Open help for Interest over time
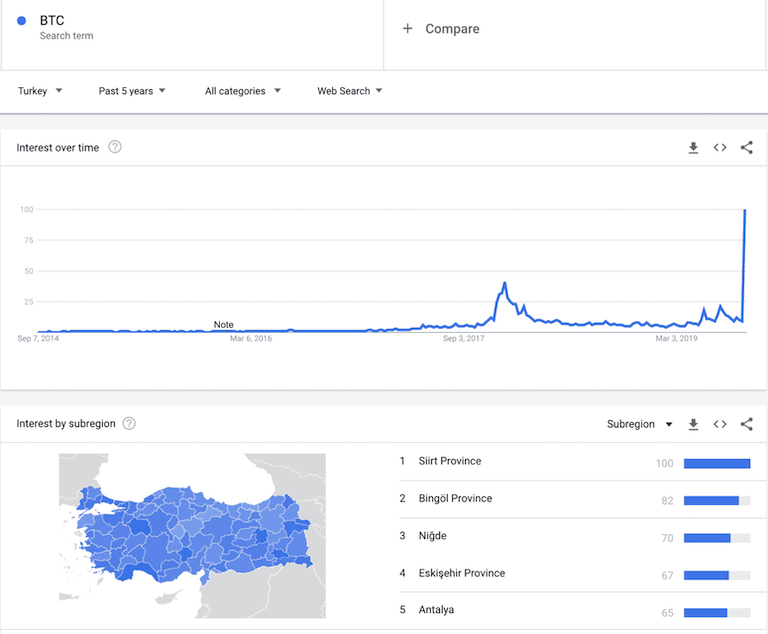The width and height of the screenshot is (768, 634). [x=115, y=147]
